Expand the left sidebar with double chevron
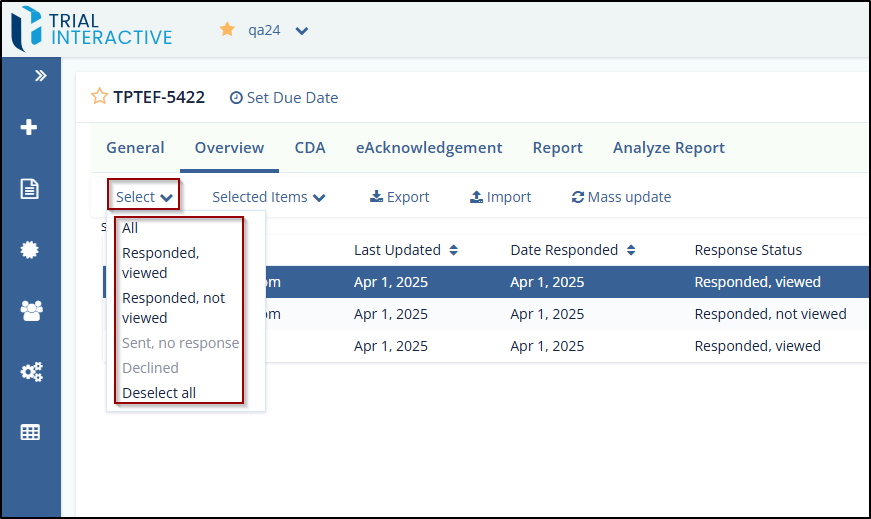The width and height of the screenshot is (871, 519). pos(41,75)
